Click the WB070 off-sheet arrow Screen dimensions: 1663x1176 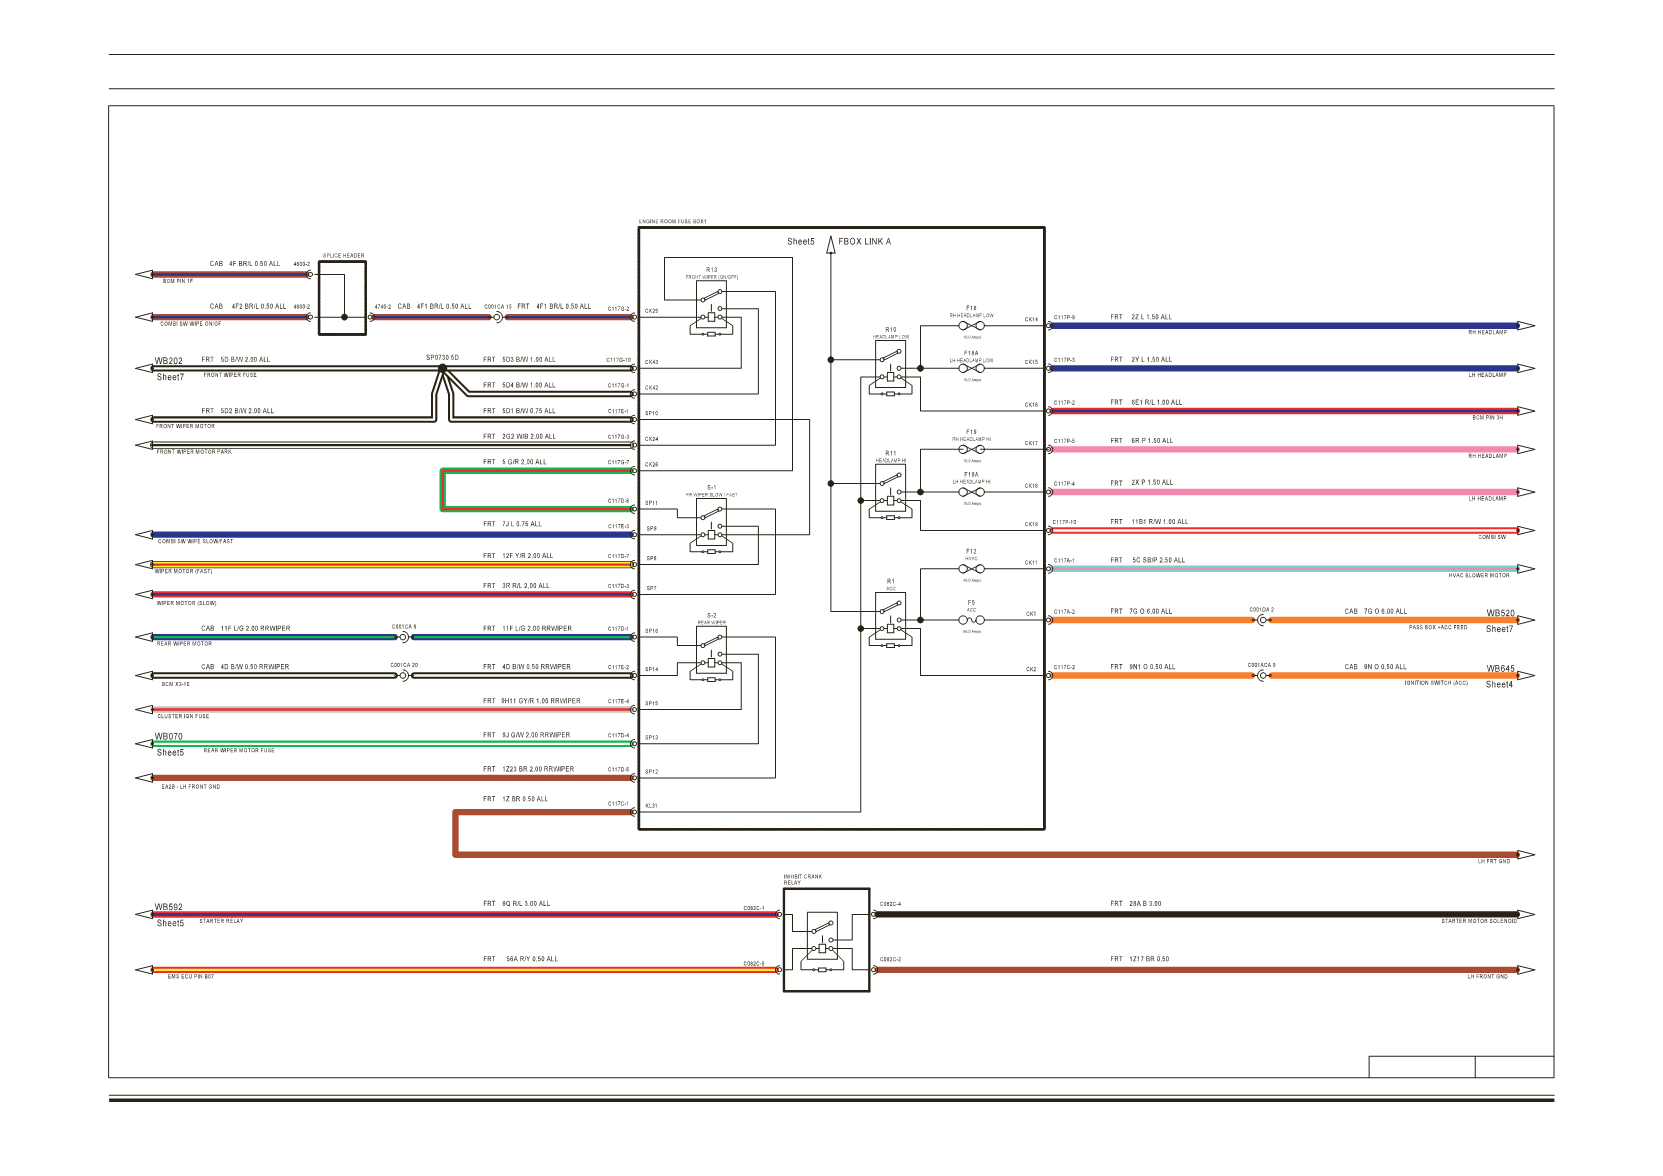click(144, 744)
